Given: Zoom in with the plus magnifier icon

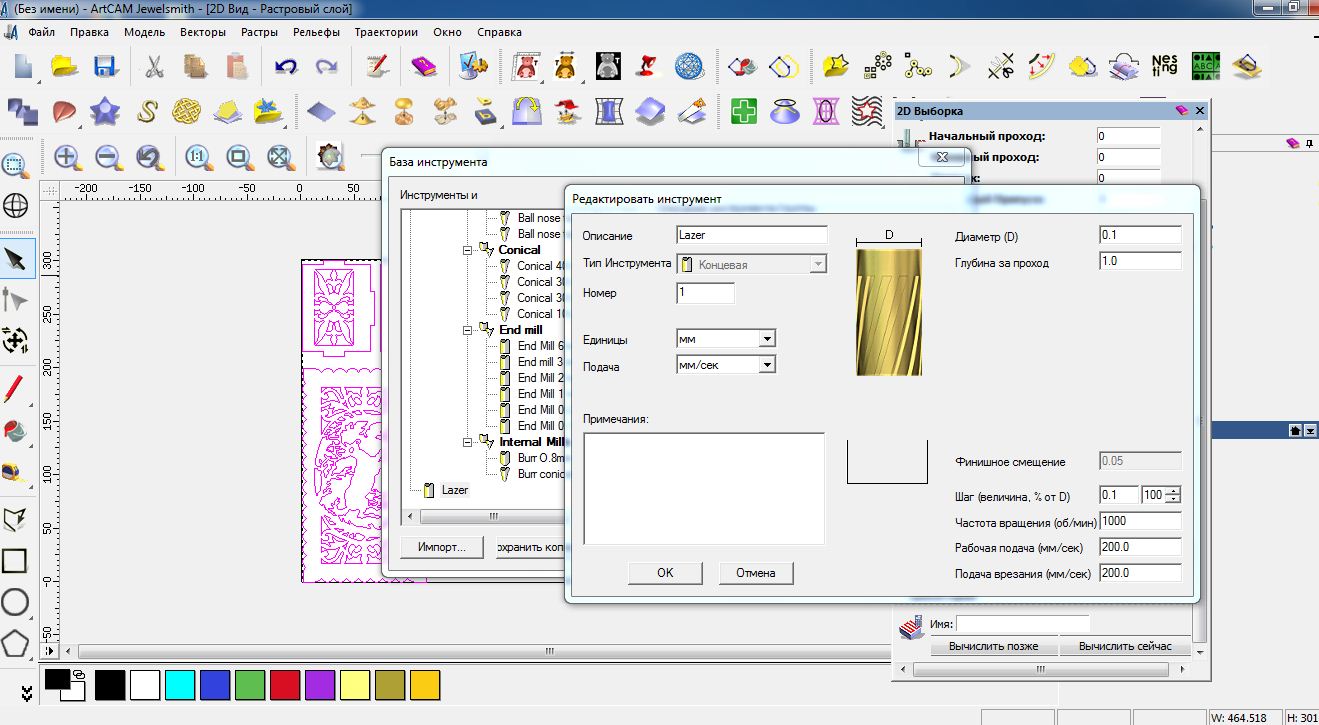Looking at the screenshot, I should coord(67,157).
